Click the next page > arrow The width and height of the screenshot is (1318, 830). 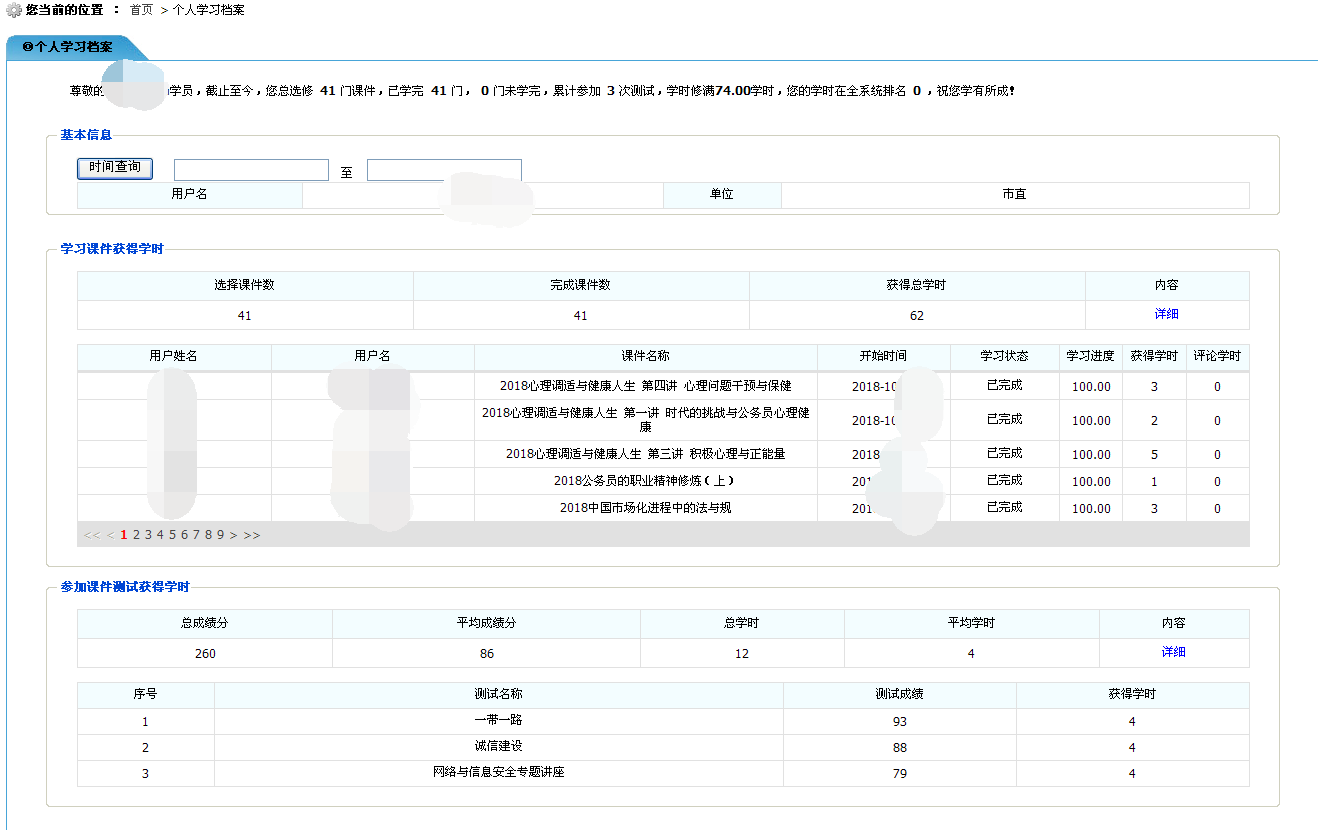click(233, 535)
